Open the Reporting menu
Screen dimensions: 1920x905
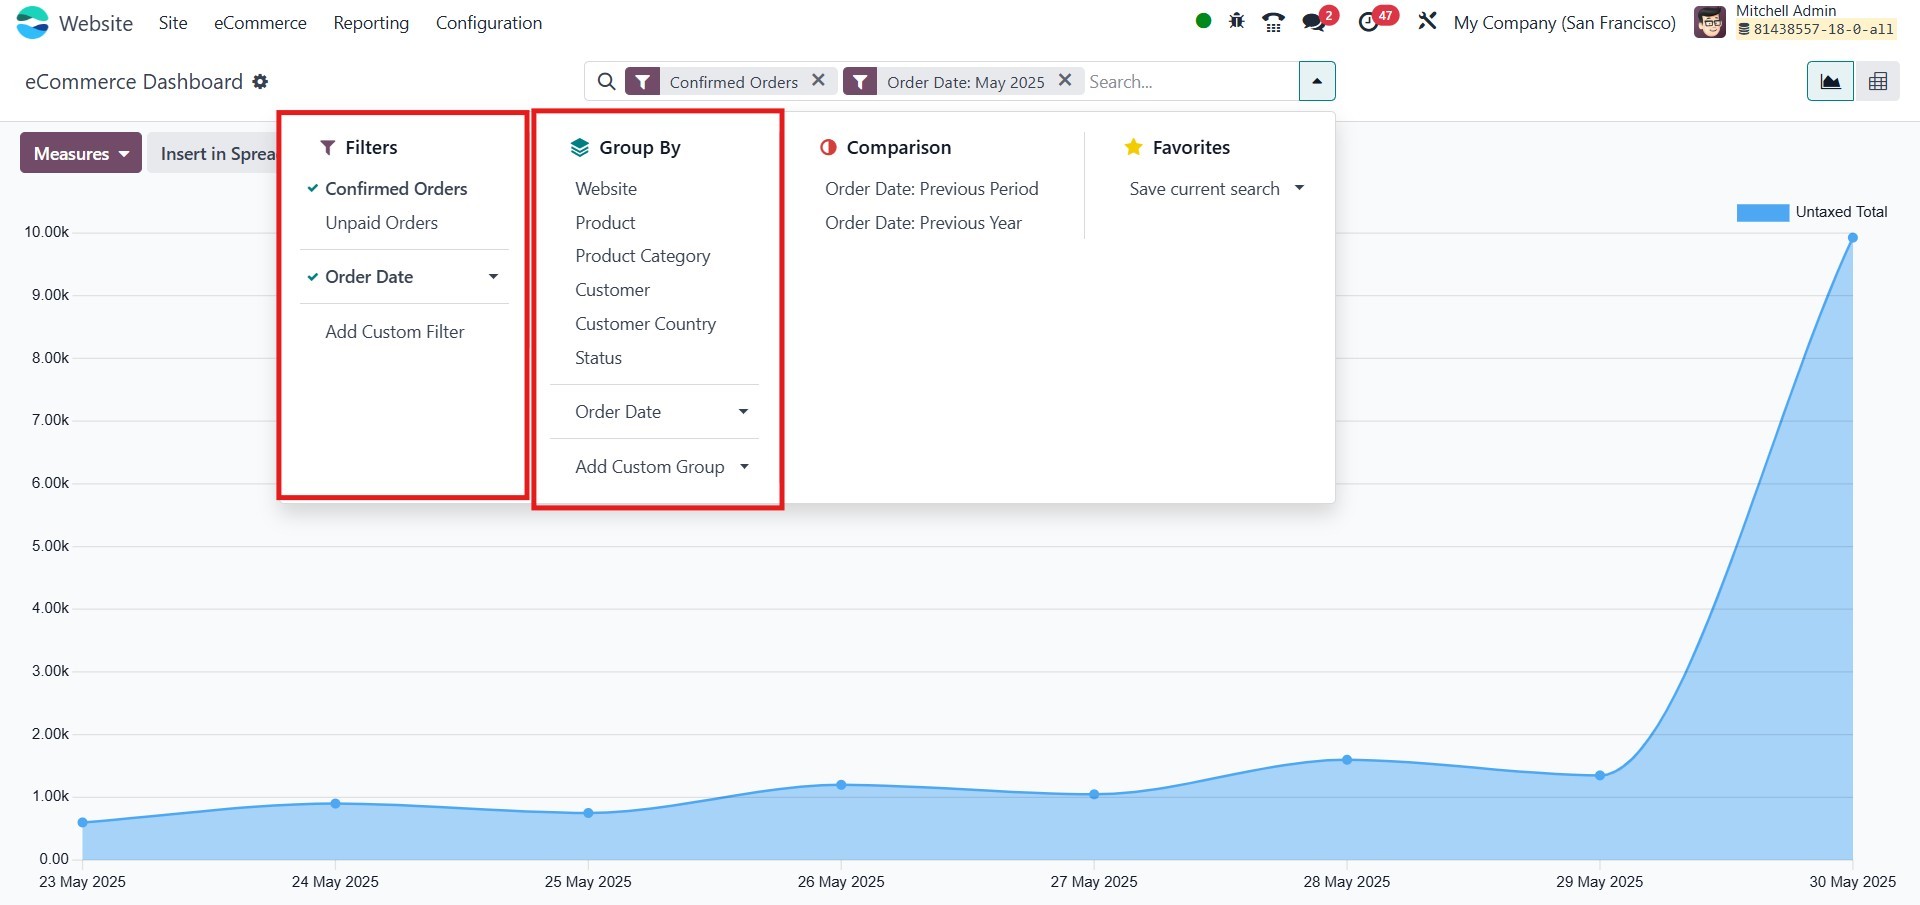(371, 23)
